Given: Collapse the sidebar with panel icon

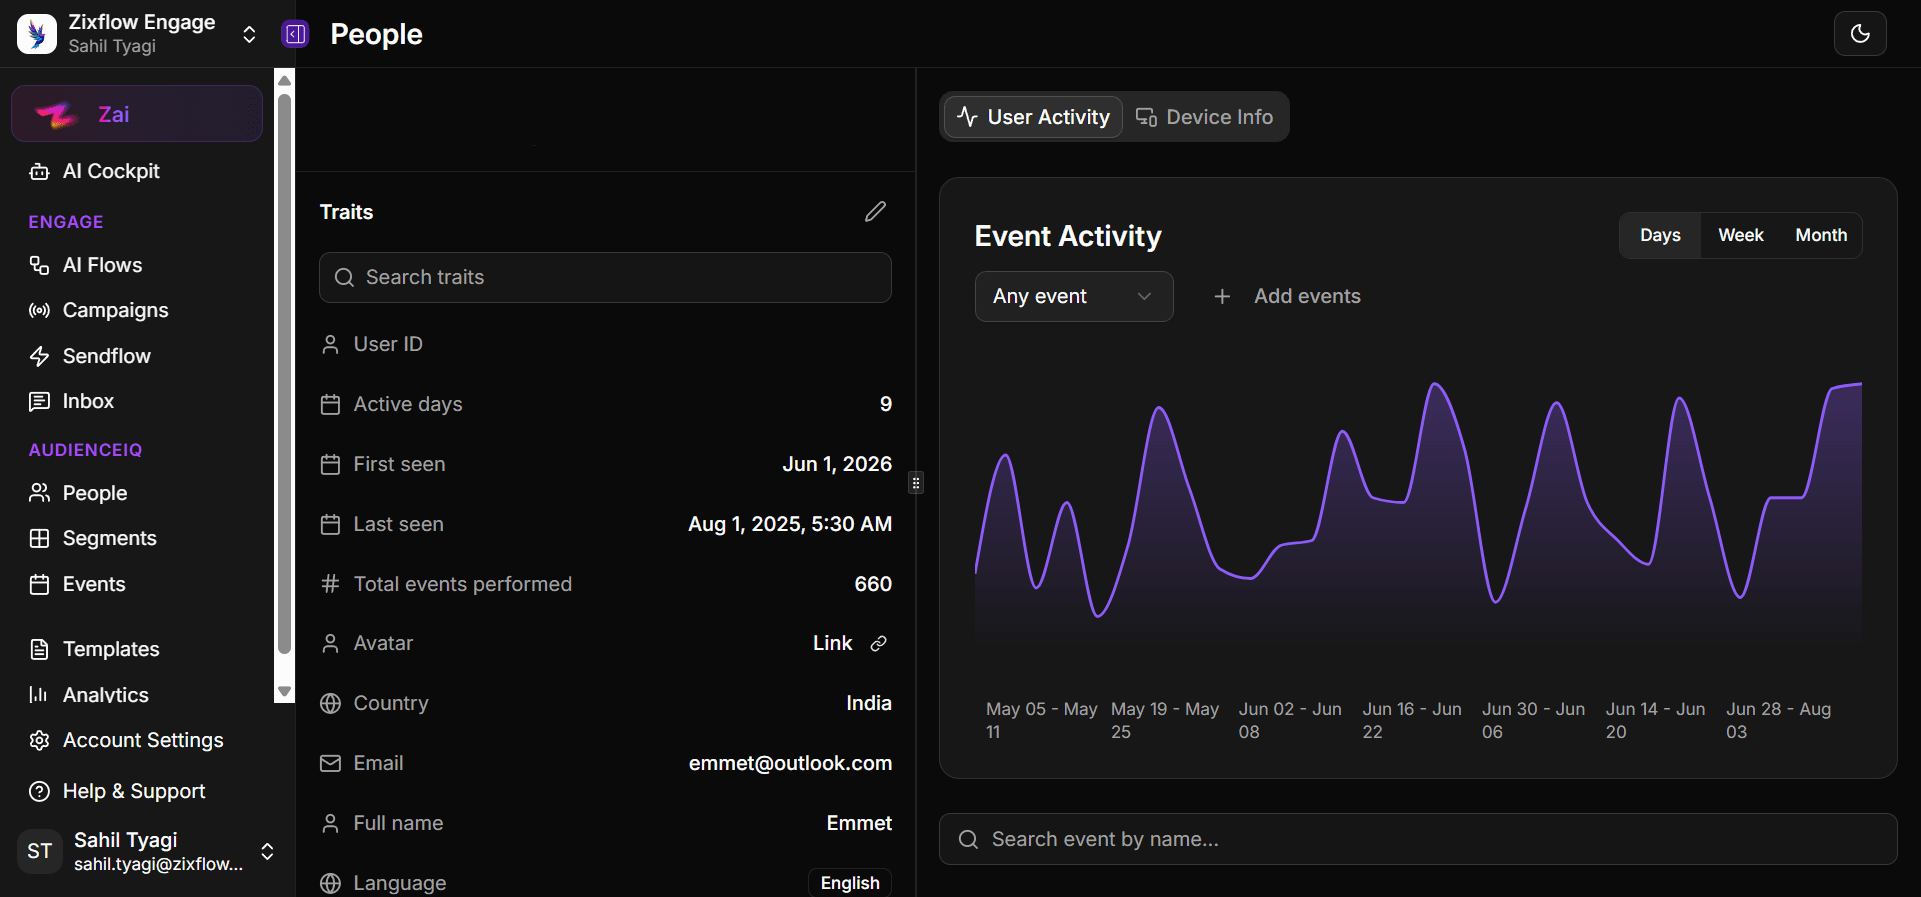Looking at the screenshot, I should click(x=295, y=34).
